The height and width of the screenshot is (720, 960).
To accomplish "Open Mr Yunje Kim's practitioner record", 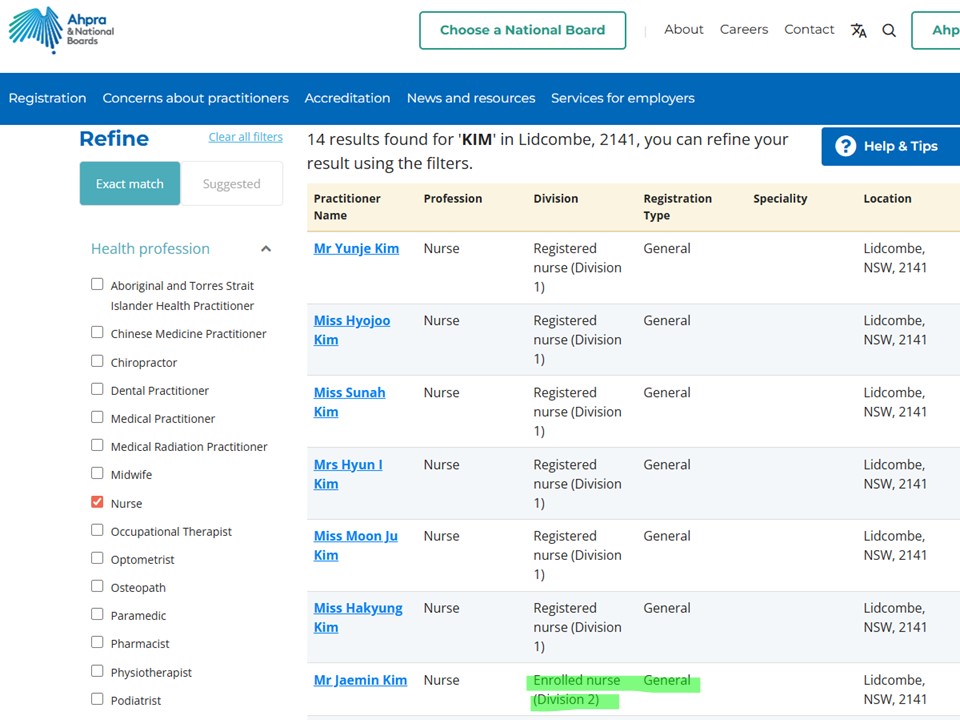I will tap(356, 249).
